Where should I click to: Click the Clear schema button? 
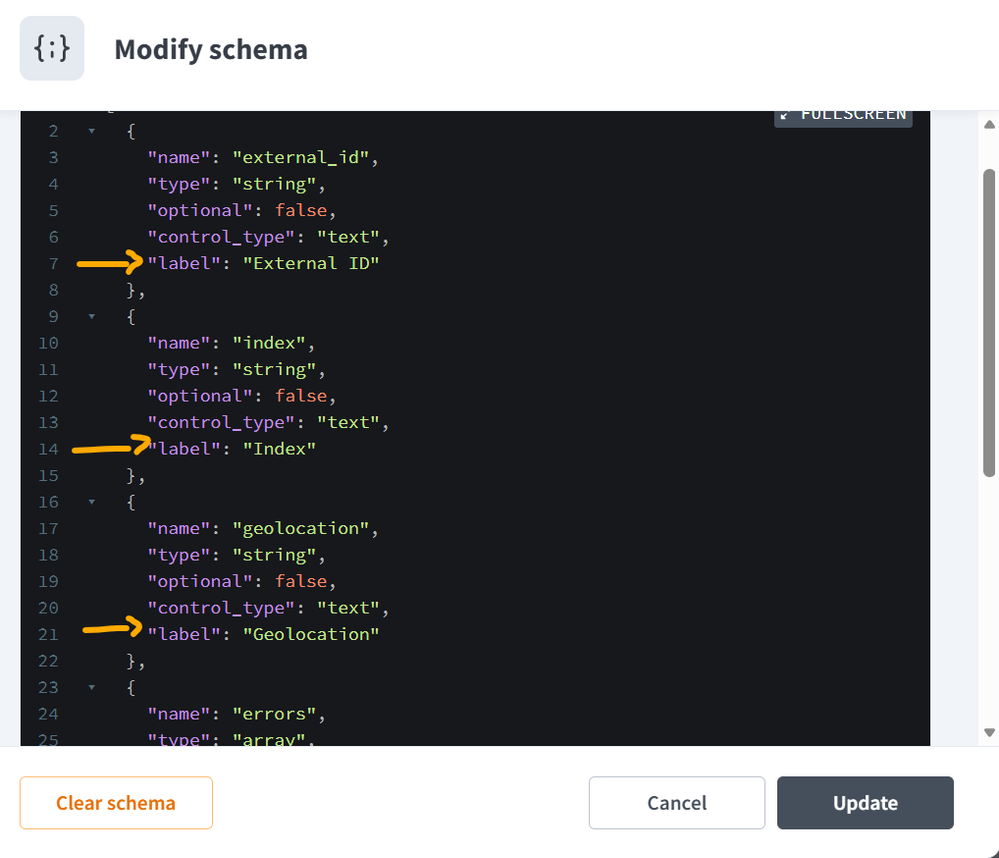coord(116,803)
